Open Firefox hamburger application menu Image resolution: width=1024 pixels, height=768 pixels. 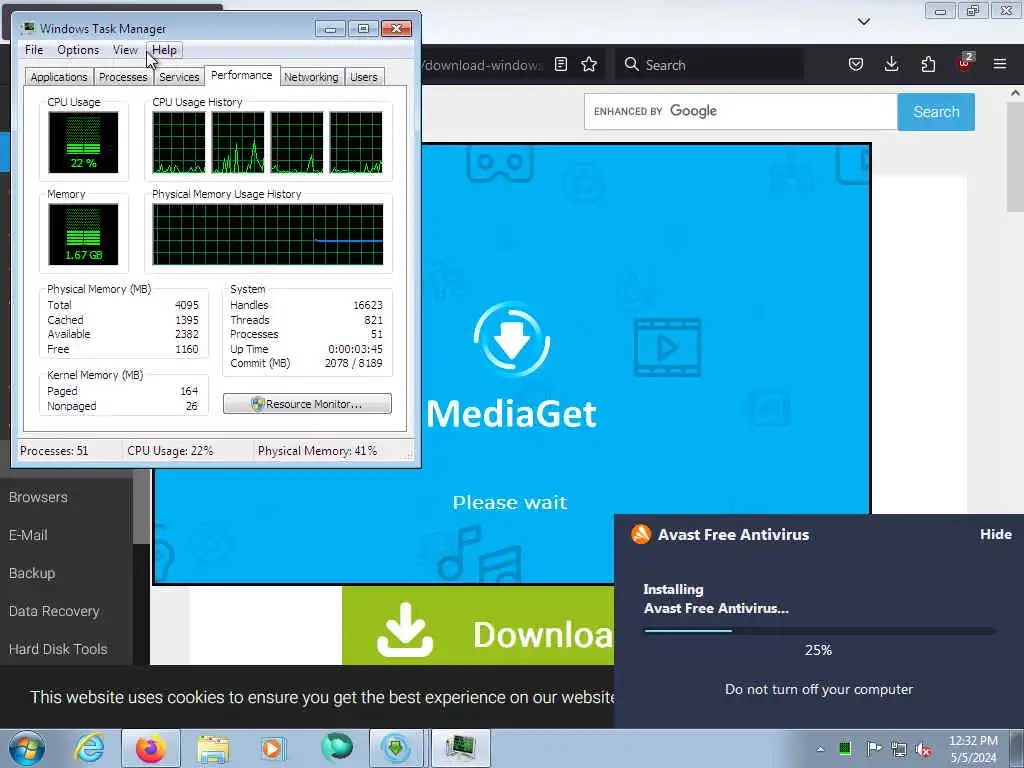coord(1000,64)
